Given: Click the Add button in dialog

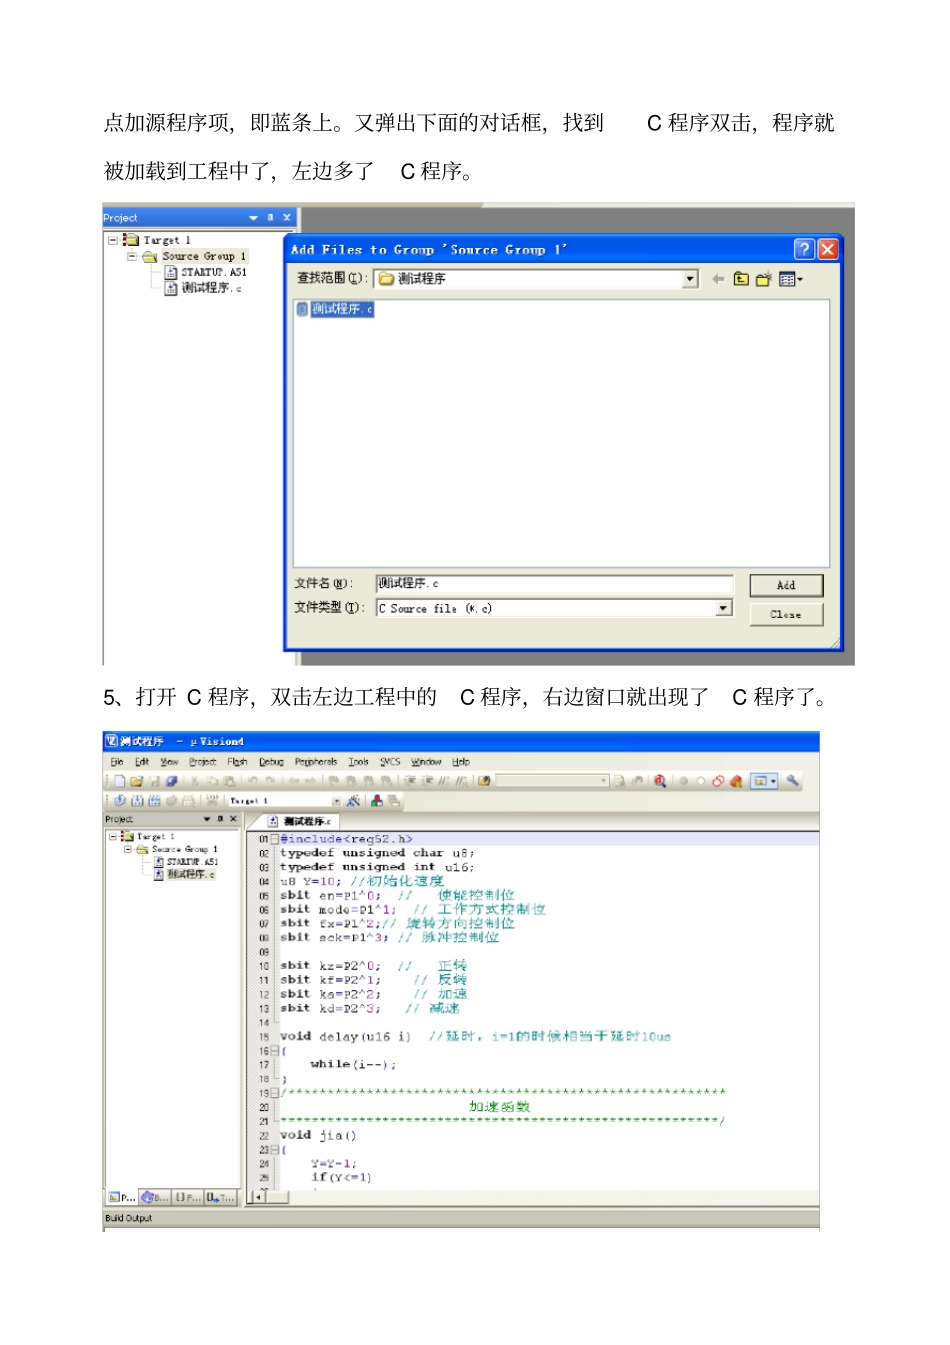Looking at the screenshot, I should pyautogui.click(x=786, y=585).
